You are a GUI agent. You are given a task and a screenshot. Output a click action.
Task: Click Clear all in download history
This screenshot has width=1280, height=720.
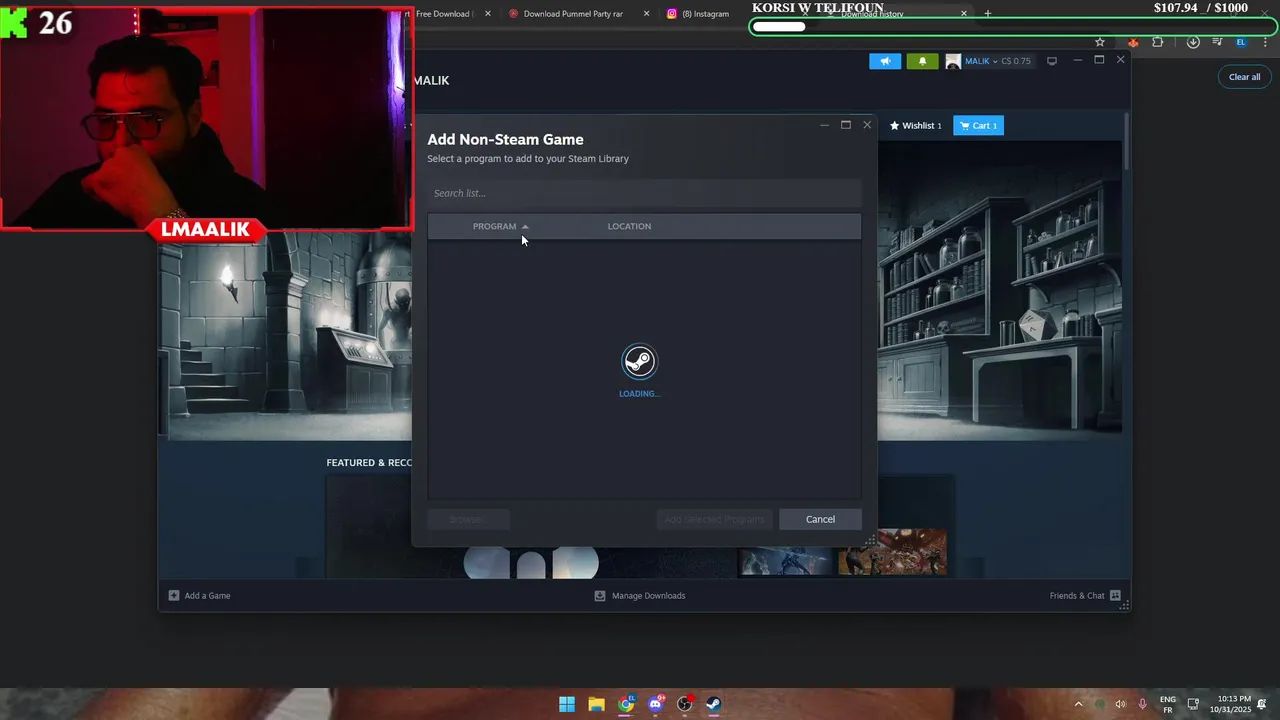click(1244, 77)
